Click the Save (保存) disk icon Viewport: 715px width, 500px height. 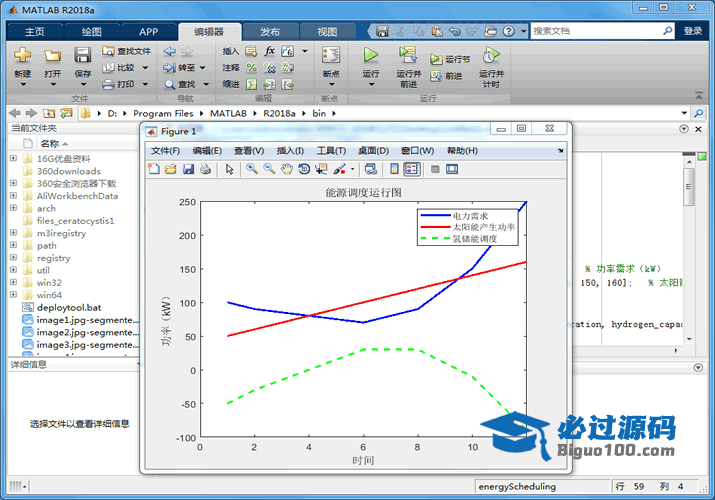pyautogui.click(x=83, y=56)
